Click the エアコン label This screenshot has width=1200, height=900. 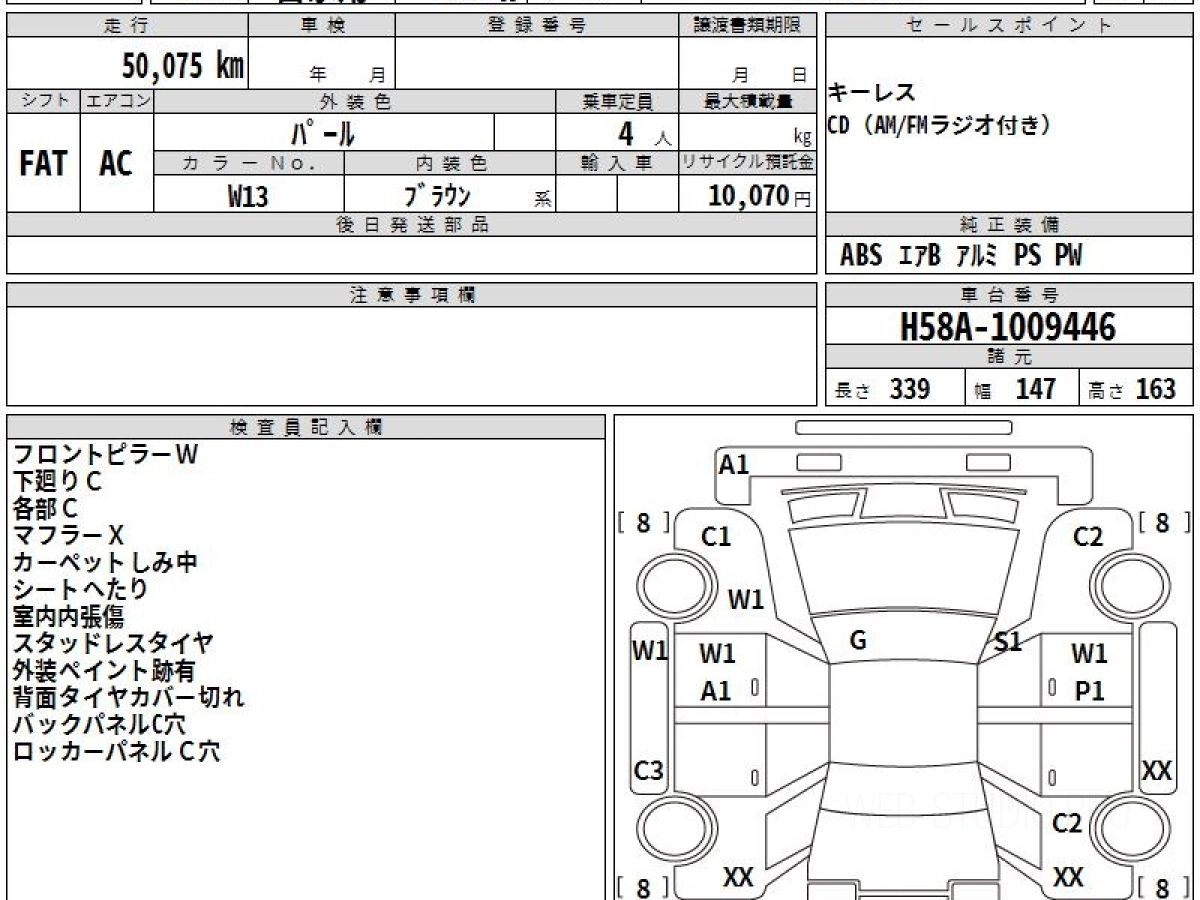[117, 101]
